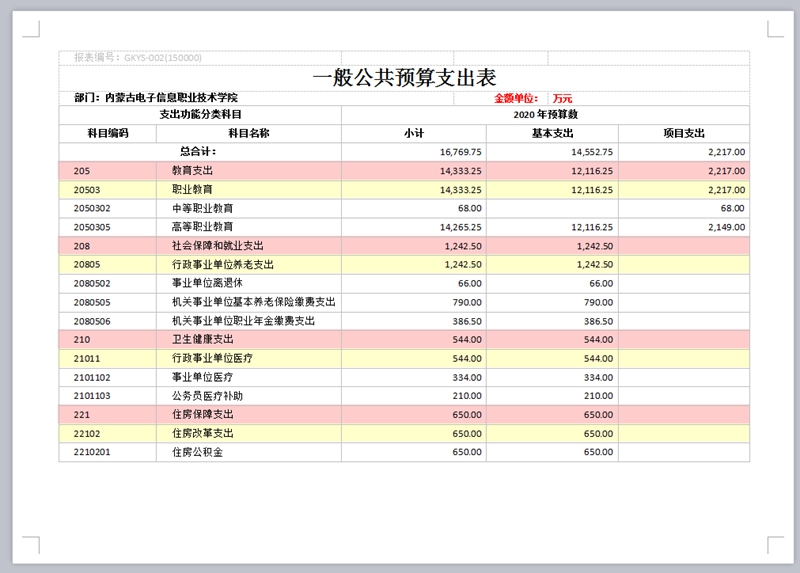Select the 小计 column header
This screenshot has height=573, width=800.
(414, 133)
